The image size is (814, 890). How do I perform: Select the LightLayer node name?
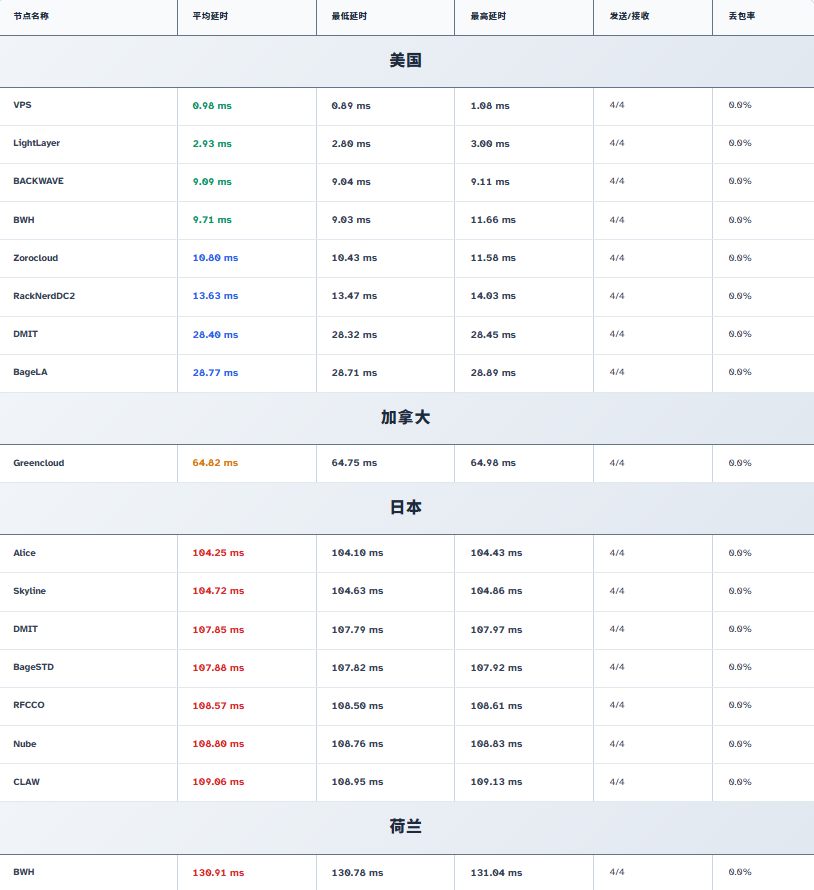point(37,143)
